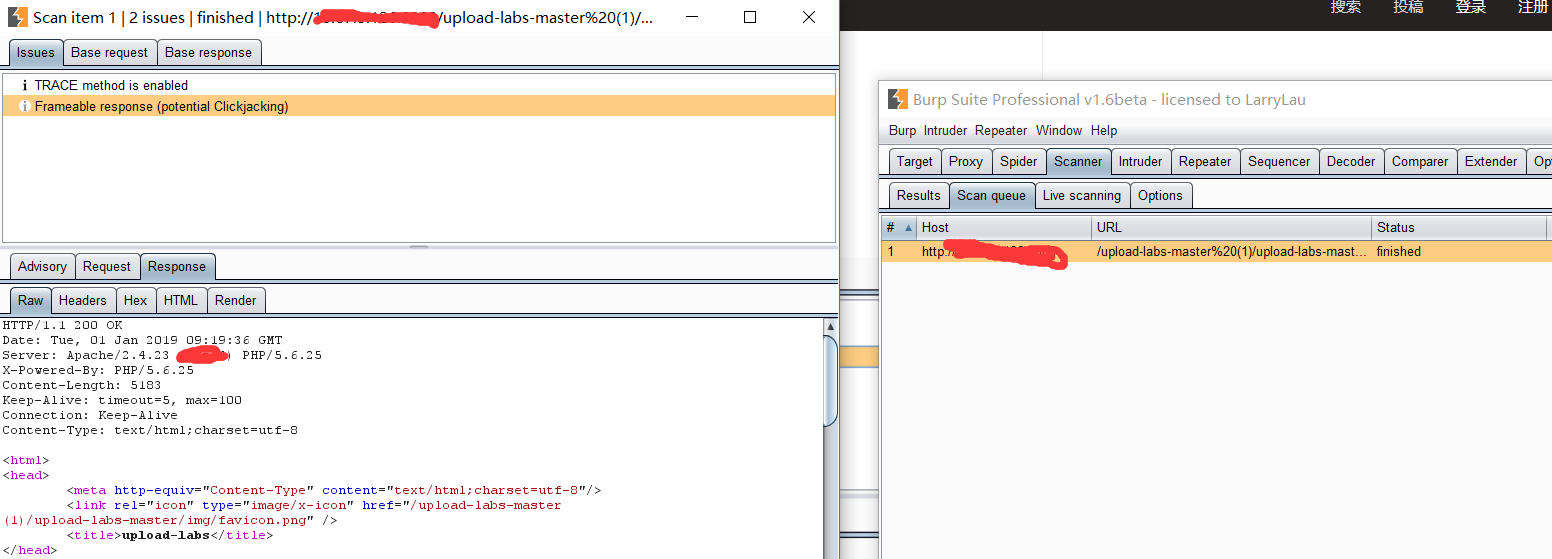Open the Help menu
Viewport: 1552px width, 559px height.
point(1104,131)
